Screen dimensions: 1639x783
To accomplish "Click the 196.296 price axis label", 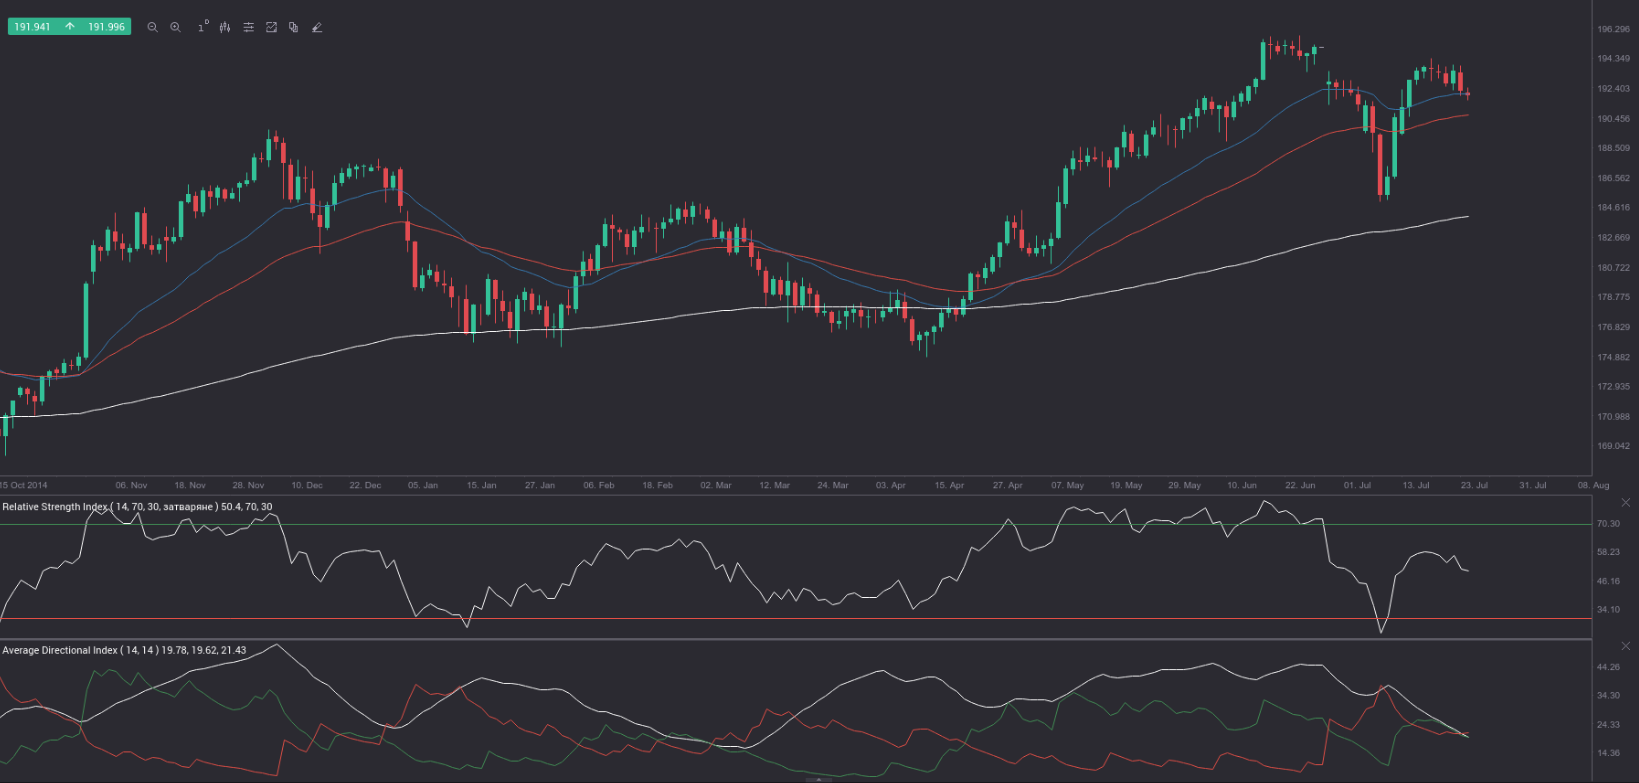I will [x=1613, y=30].
